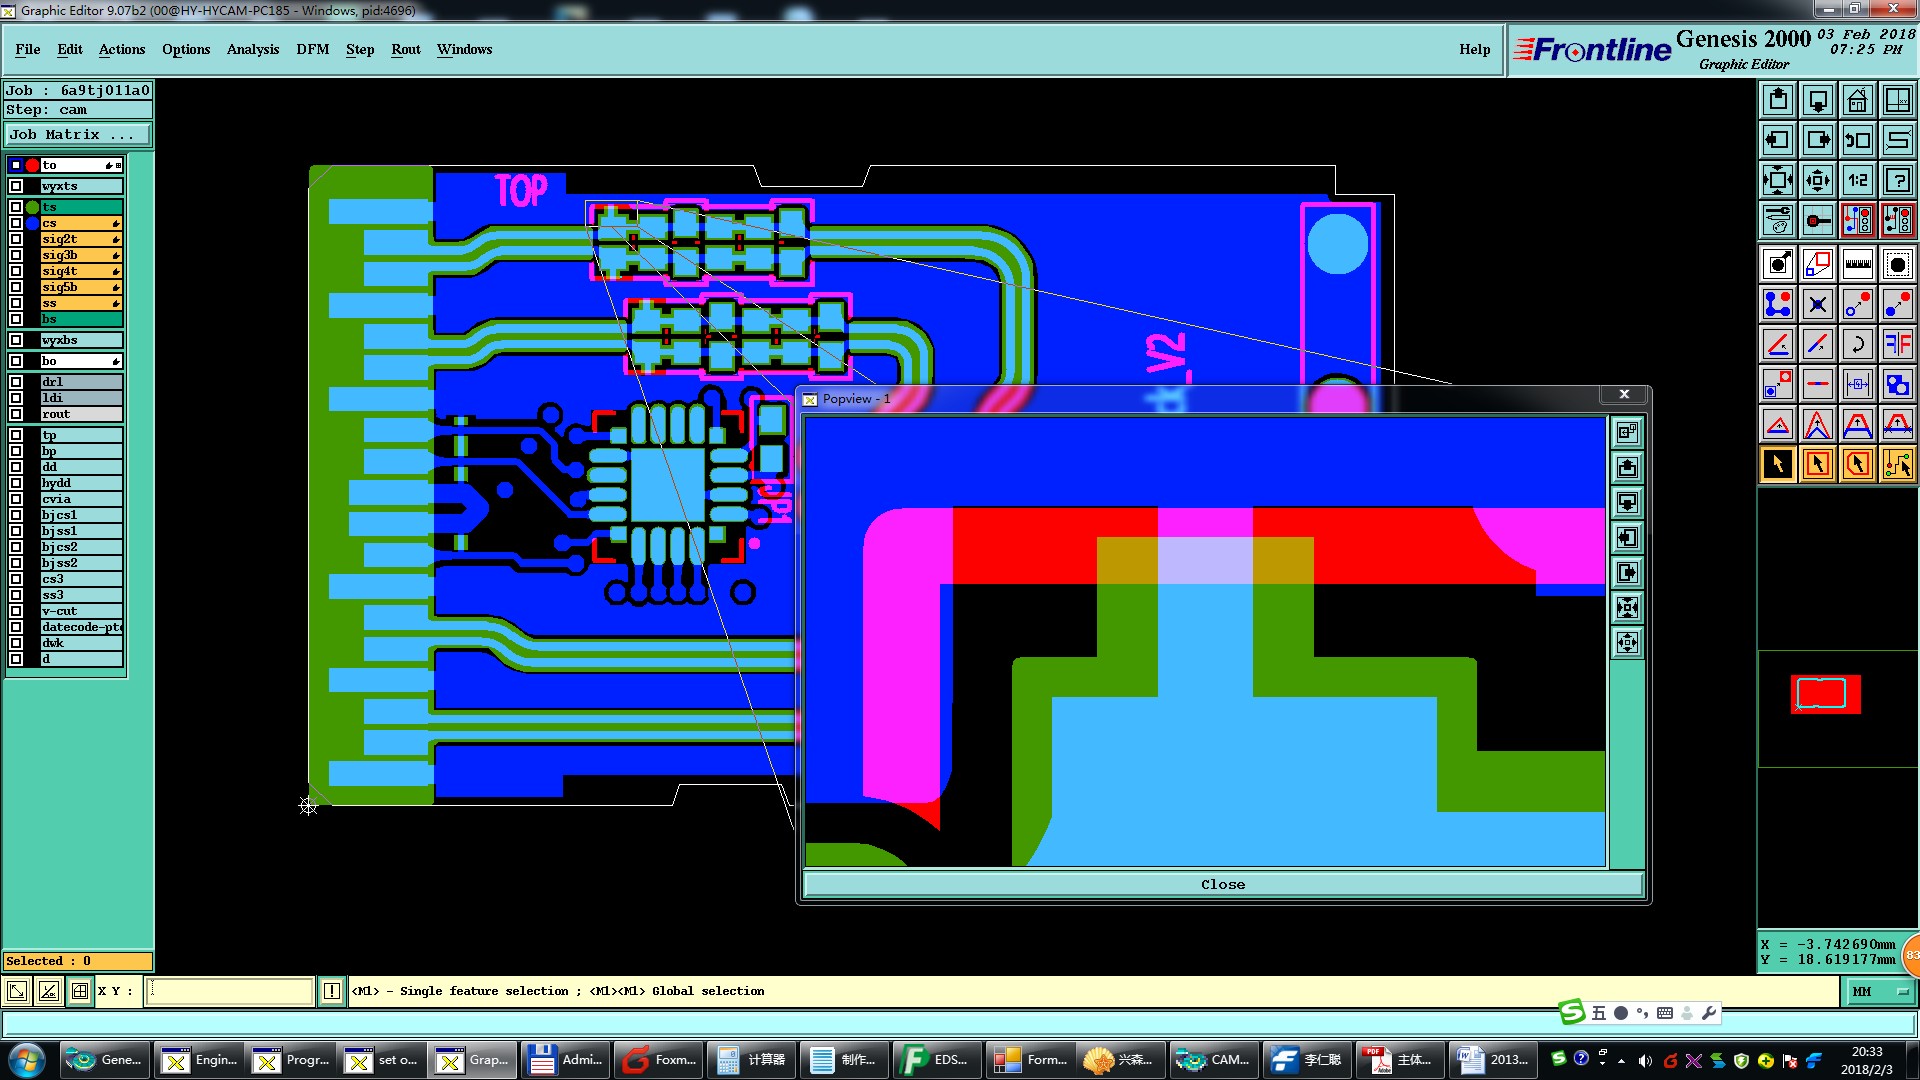
Task: Click the 1:2 zoom scale icon
Action: click(1857, 180)
